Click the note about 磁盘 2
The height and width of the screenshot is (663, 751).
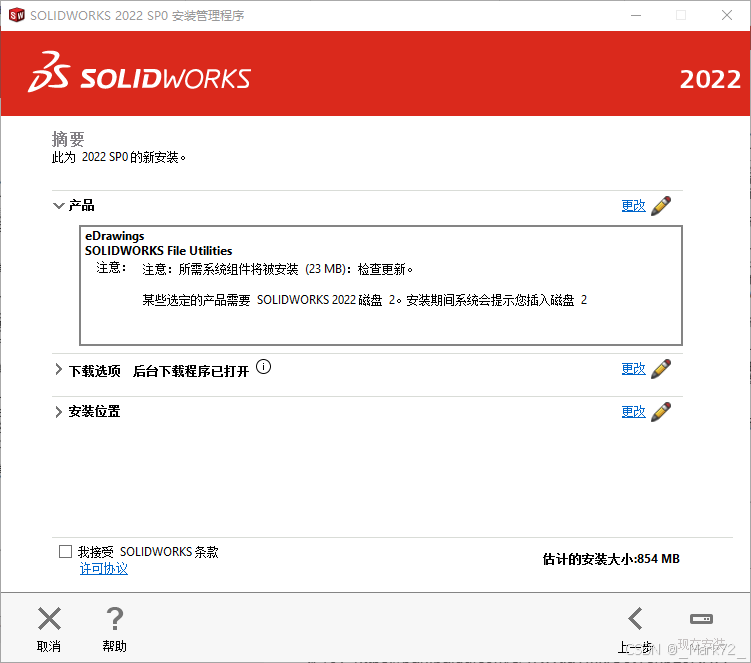[364, 300]
